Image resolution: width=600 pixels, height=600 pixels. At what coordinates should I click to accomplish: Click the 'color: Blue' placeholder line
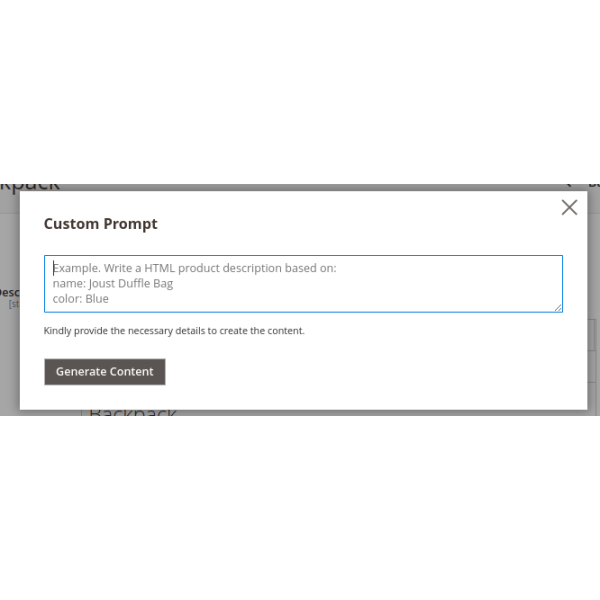[x=81, y=299]
